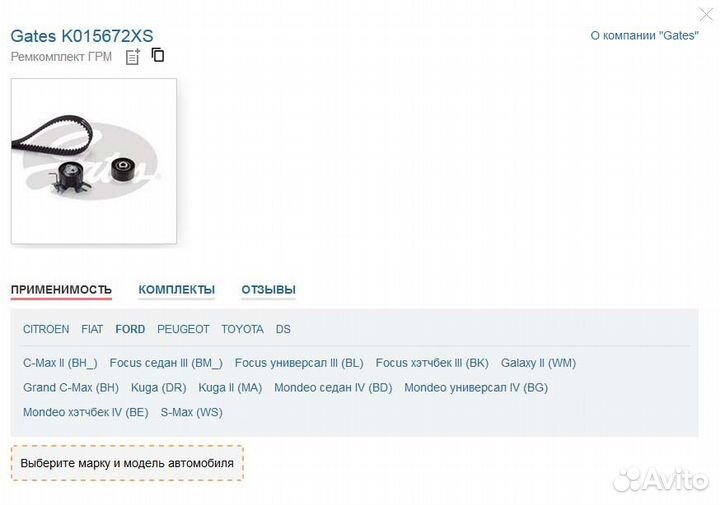The height and width of the screenshot is (505, 720).
Task: Choose Galaxy II (WM) model
Action: 538,363
